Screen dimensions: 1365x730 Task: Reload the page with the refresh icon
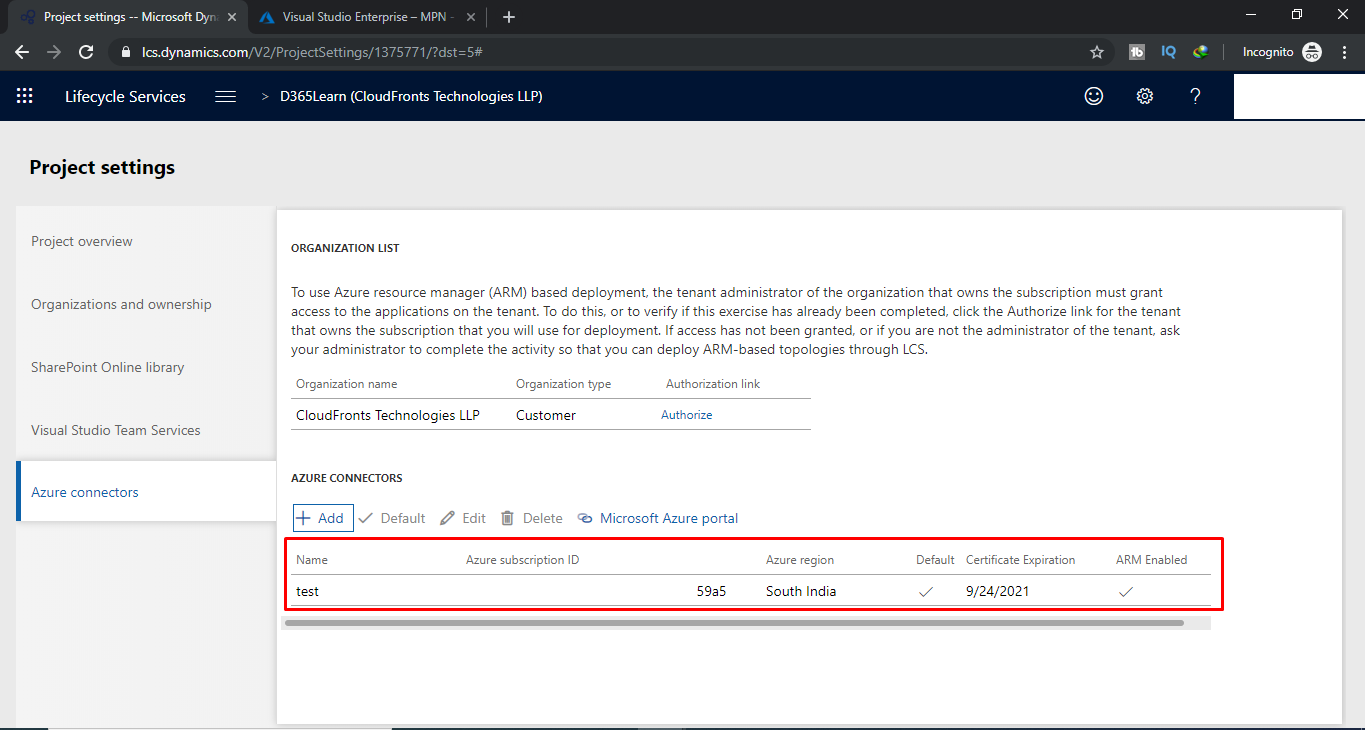pos(86,52)
